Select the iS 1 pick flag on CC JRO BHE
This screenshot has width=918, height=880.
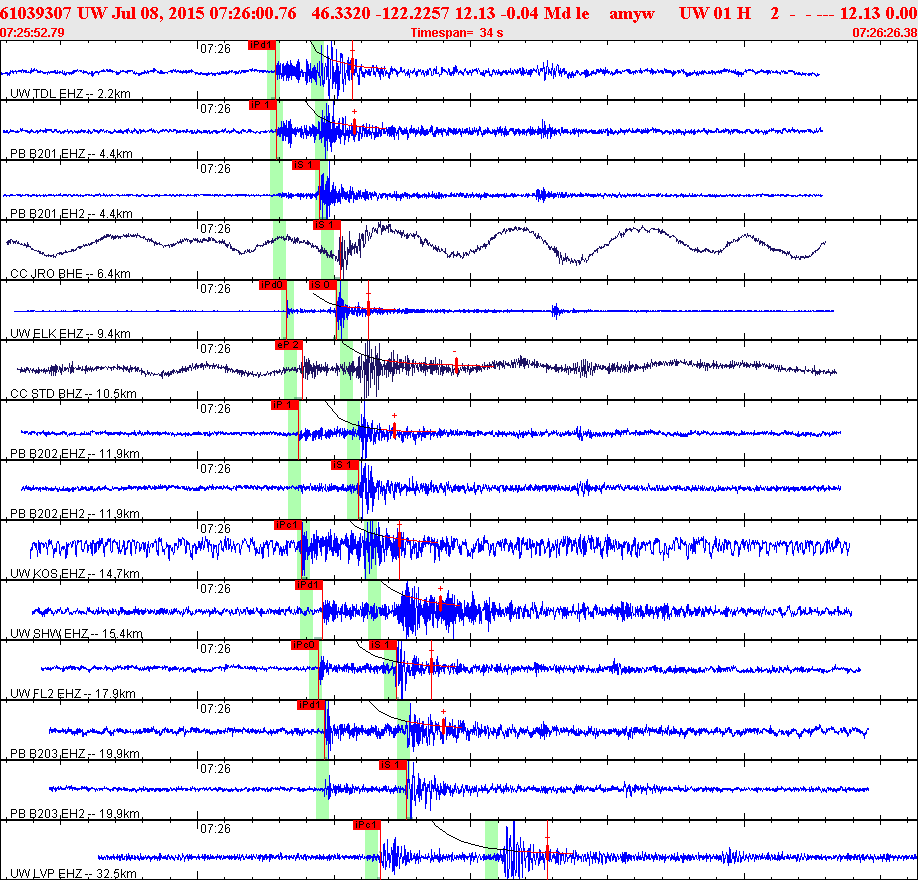pos(327,225)
